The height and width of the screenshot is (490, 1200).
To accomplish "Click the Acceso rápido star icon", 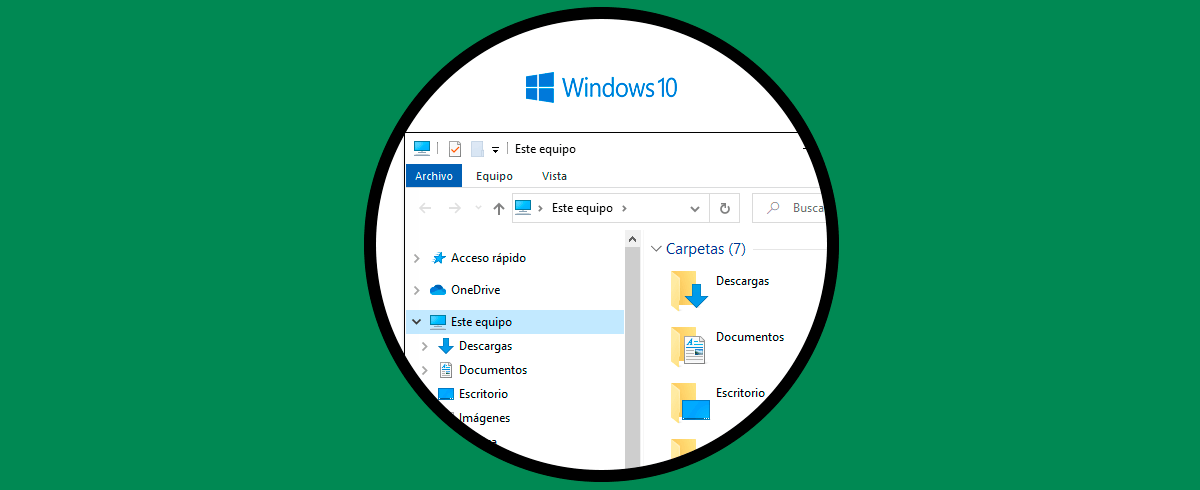I will point(438,258).
